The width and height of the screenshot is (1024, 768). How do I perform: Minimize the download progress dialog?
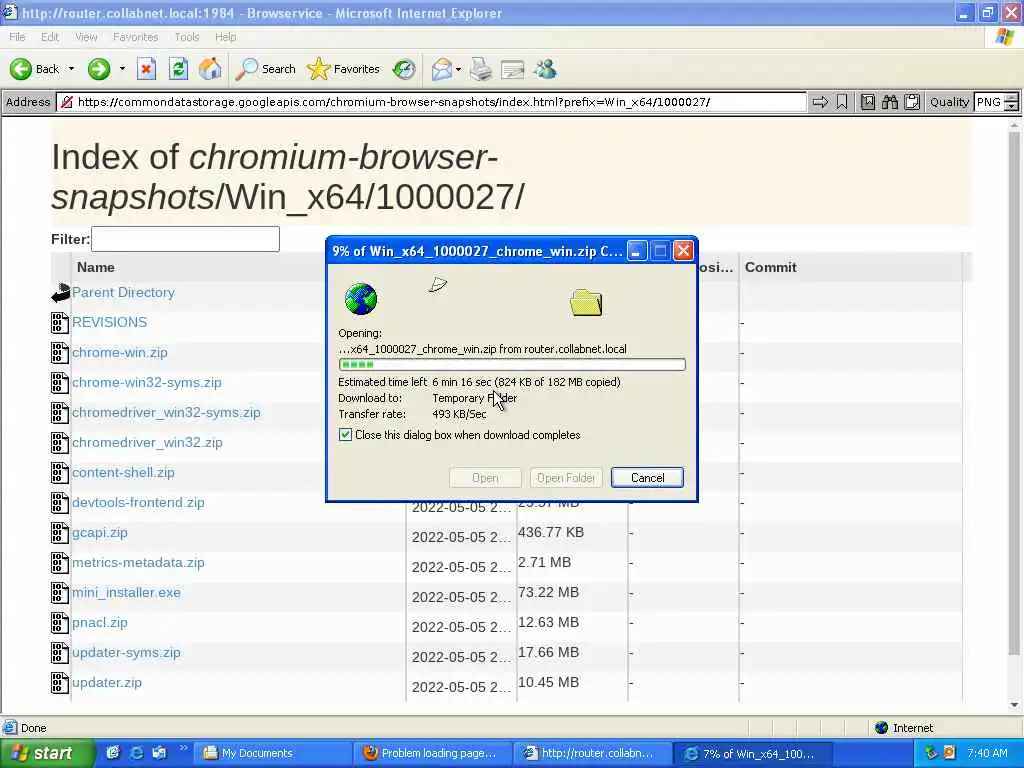[x=637, y=251]
